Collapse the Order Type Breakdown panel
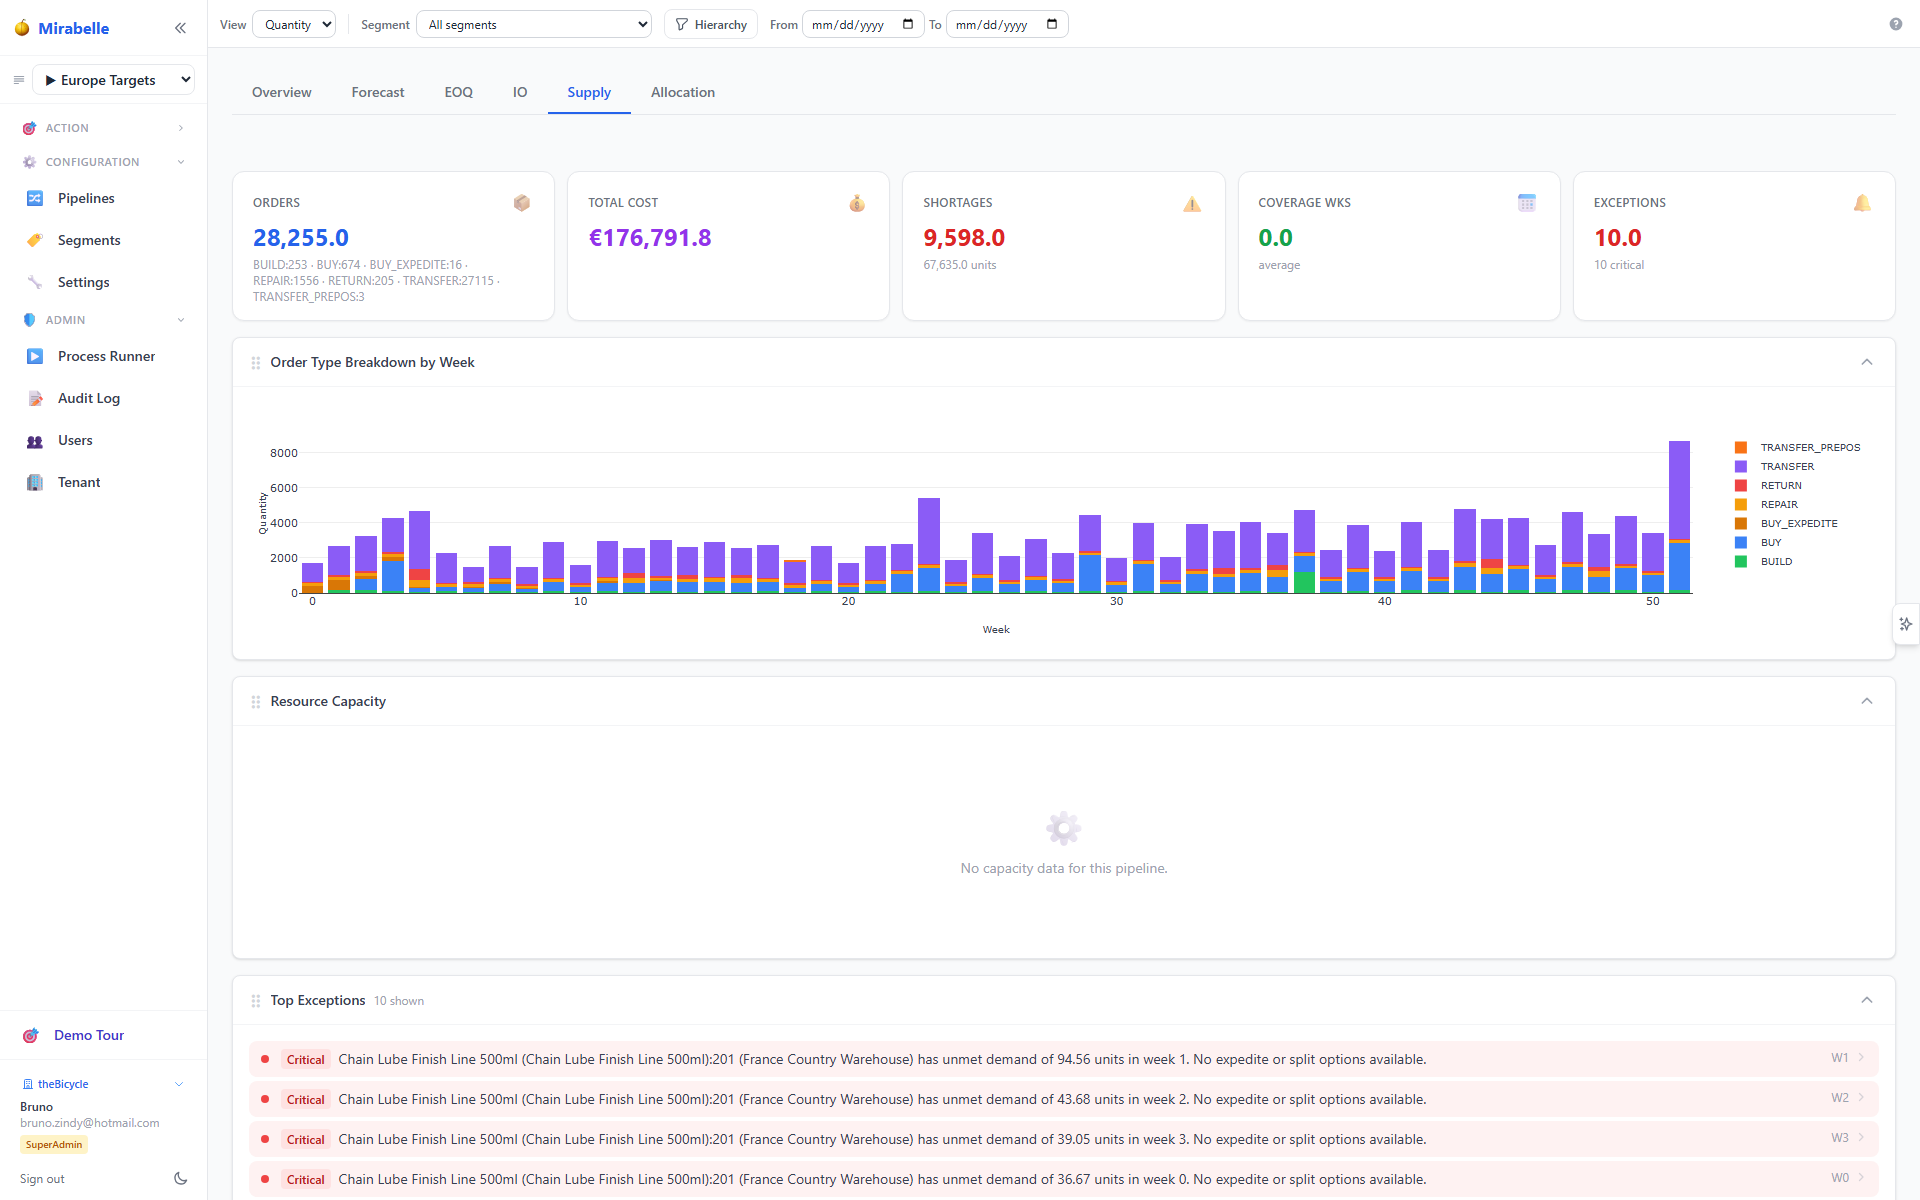The image size is (1920, 1200). pyautogui.click(x=1866, y=362)
